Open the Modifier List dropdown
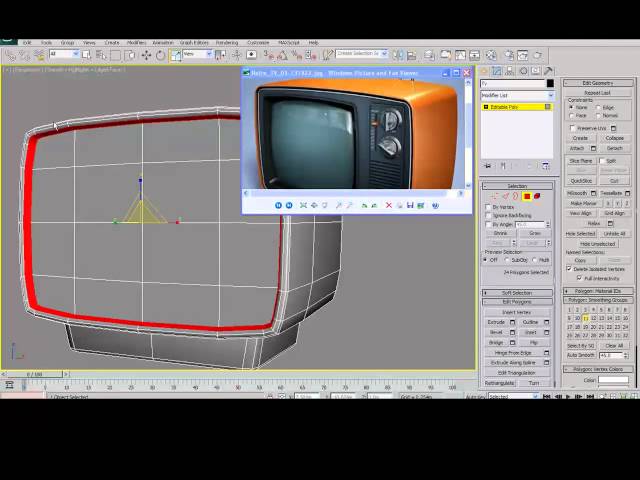 tap(517, 96)
